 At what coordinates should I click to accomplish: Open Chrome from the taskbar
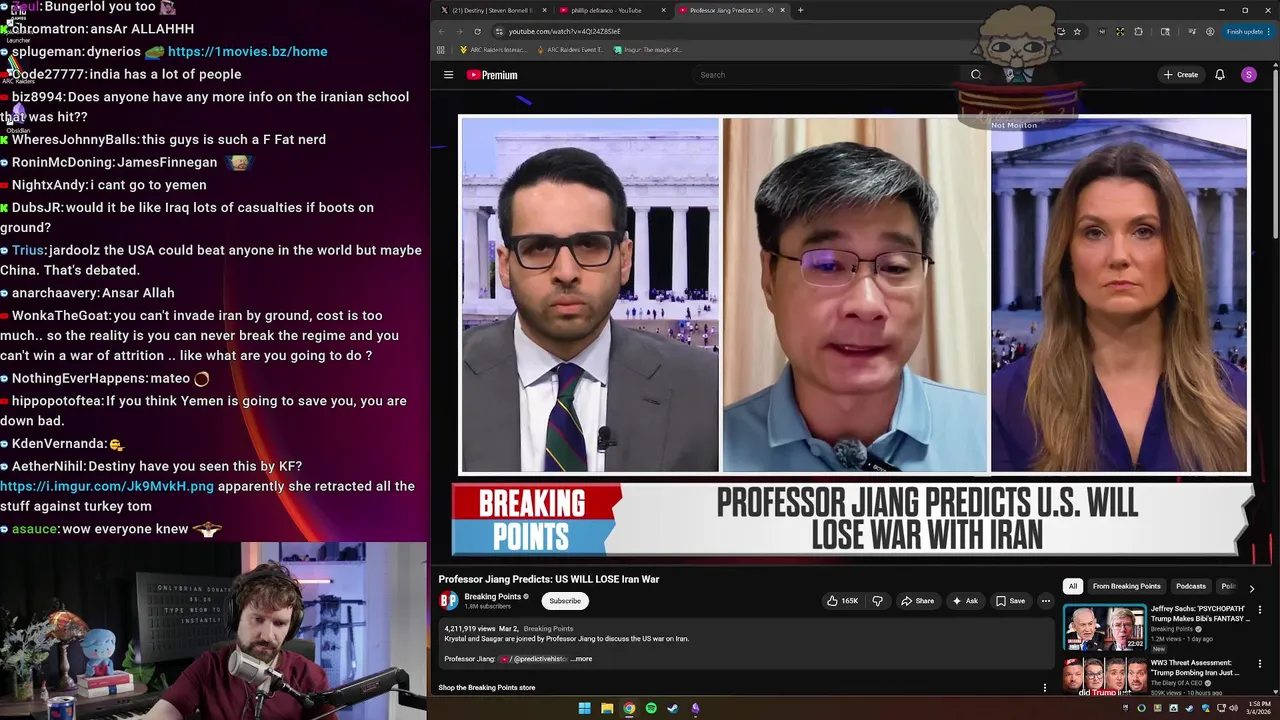[629, 708]
